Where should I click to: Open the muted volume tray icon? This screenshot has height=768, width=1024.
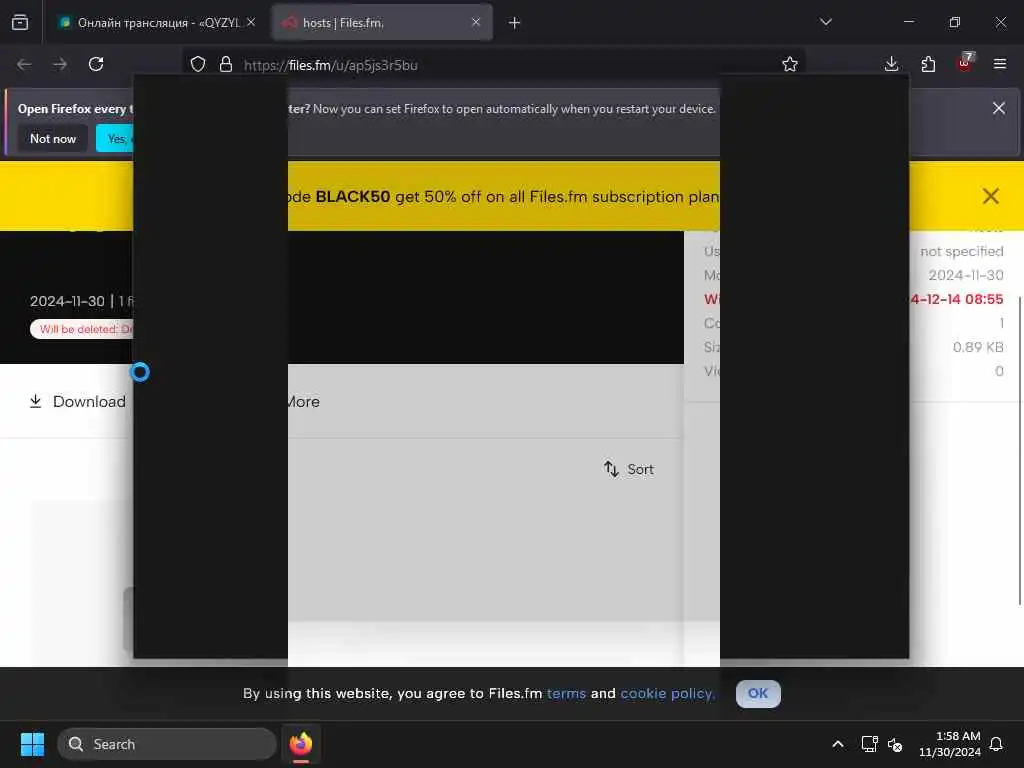[895, 744]
